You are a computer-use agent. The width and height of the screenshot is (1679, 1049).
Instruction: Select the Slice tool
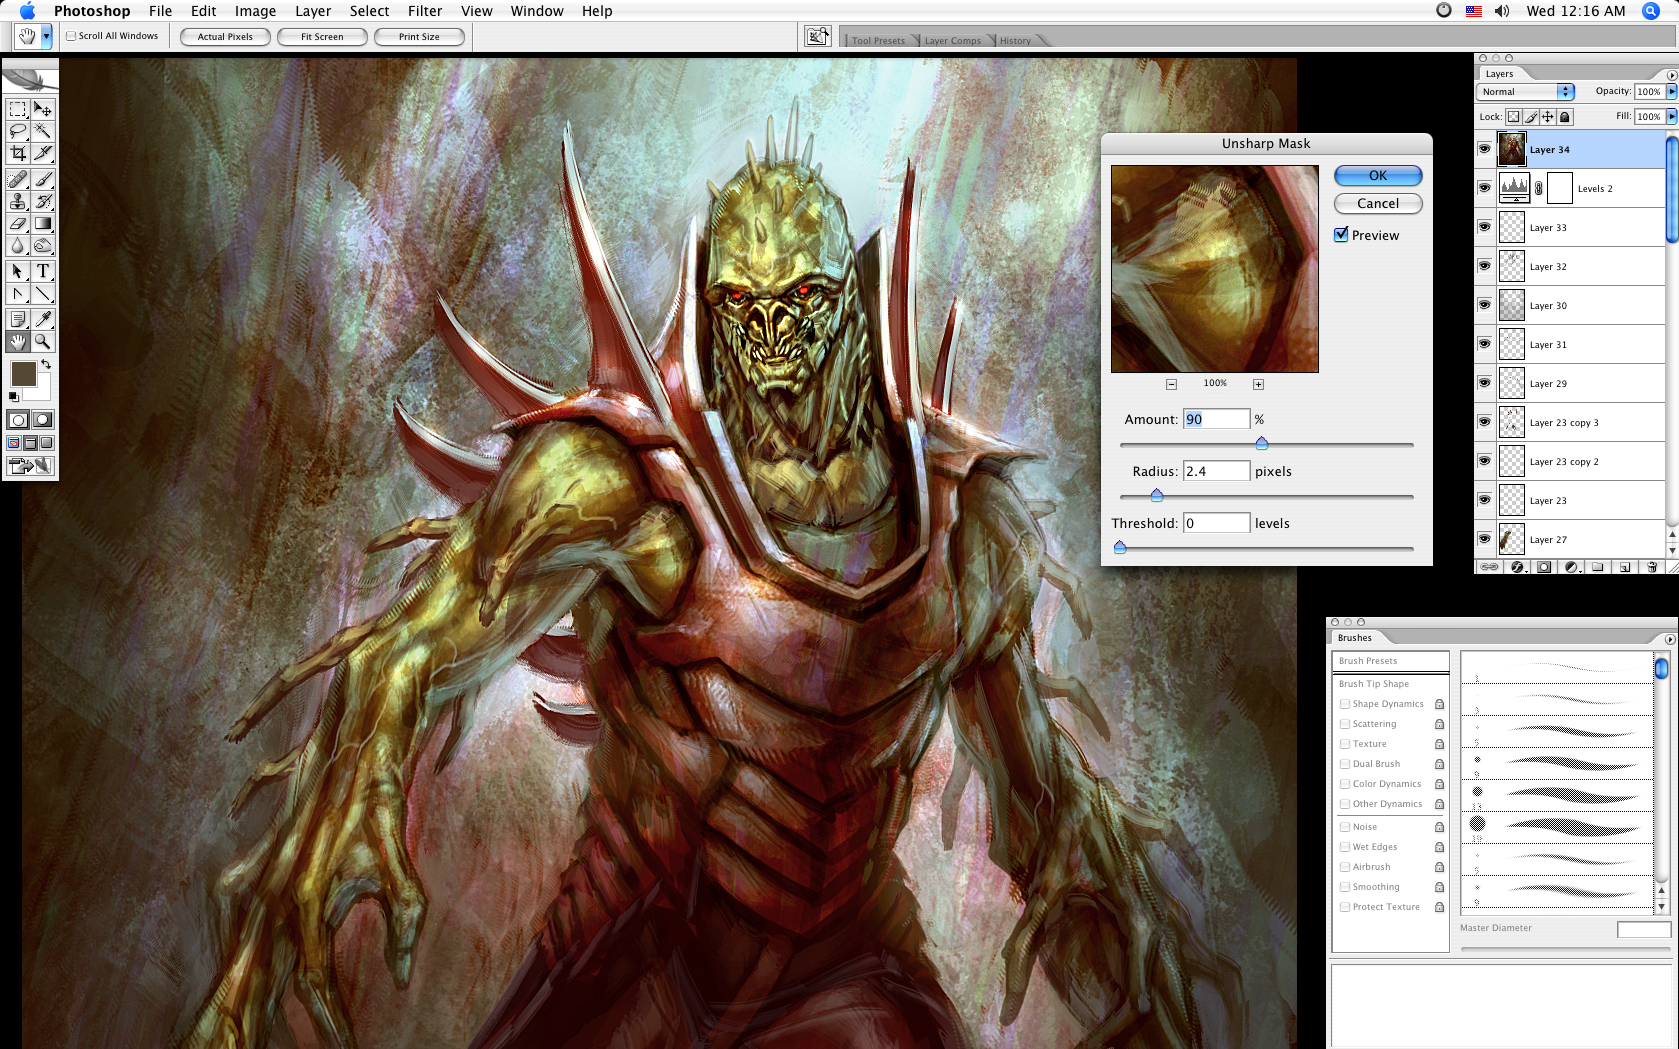(x=43, y=153)
